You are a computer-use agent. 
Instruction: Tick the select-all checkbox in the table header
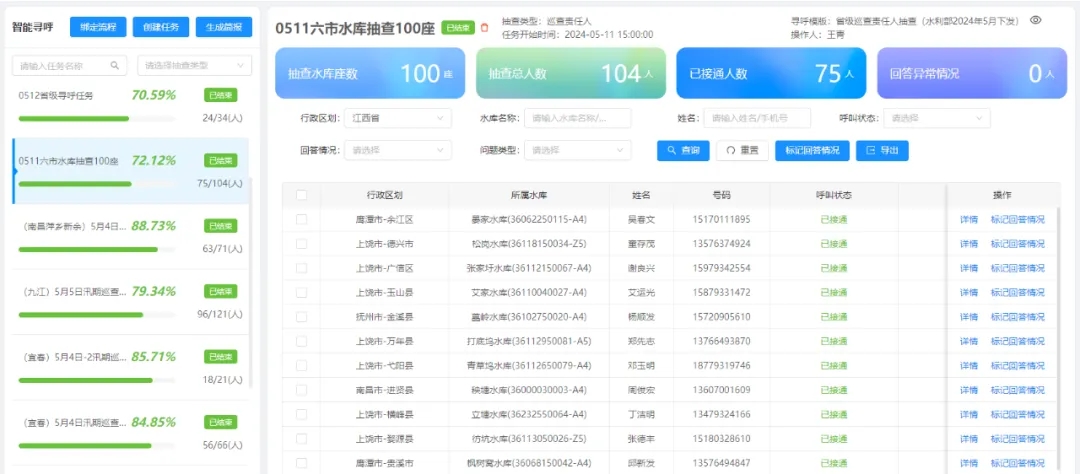302,195
